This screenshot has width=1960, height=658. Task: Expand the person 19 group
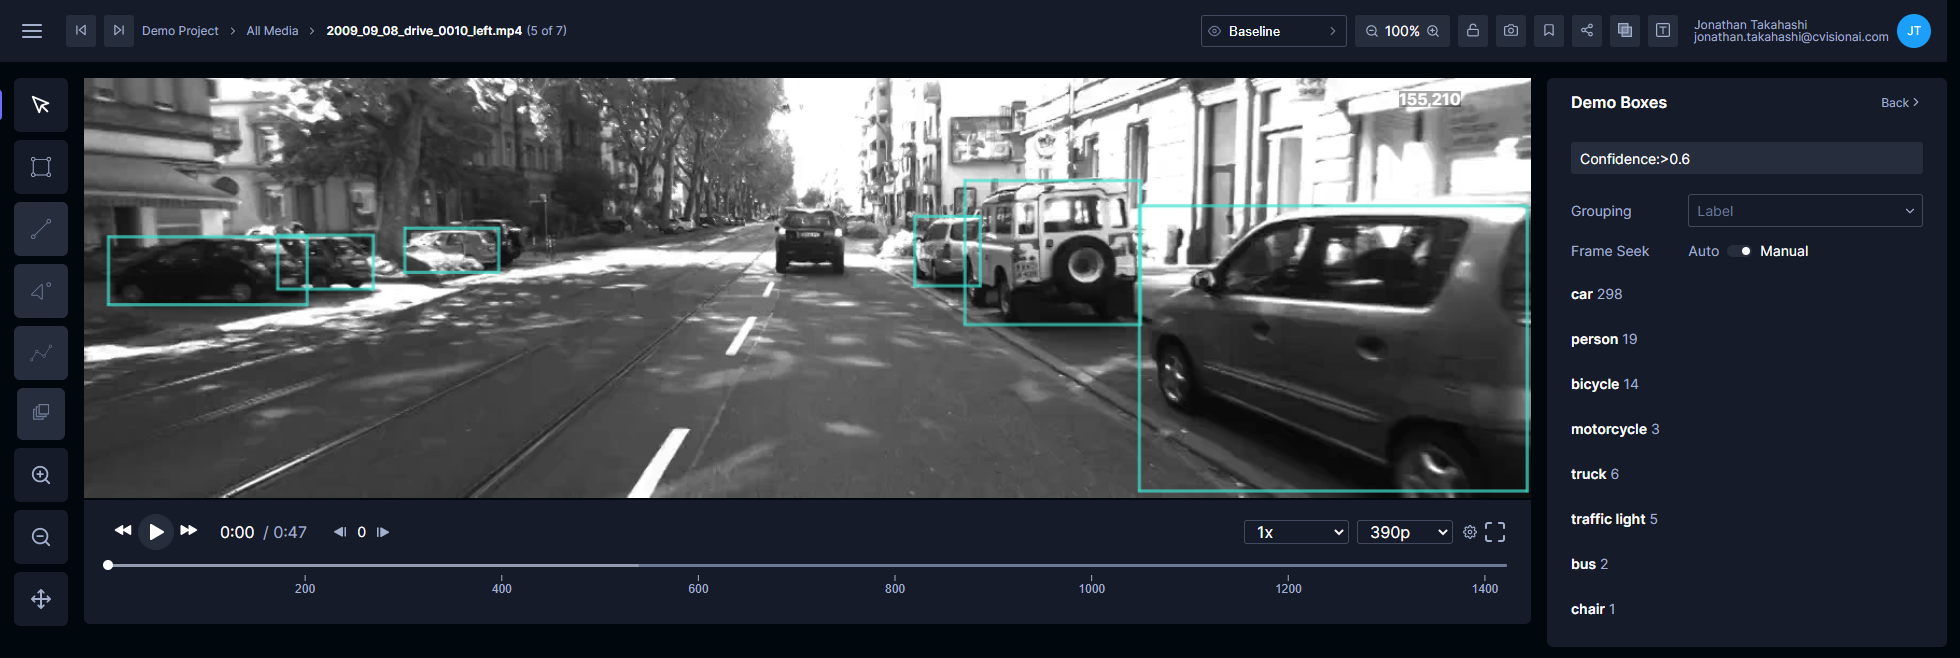1604,339
